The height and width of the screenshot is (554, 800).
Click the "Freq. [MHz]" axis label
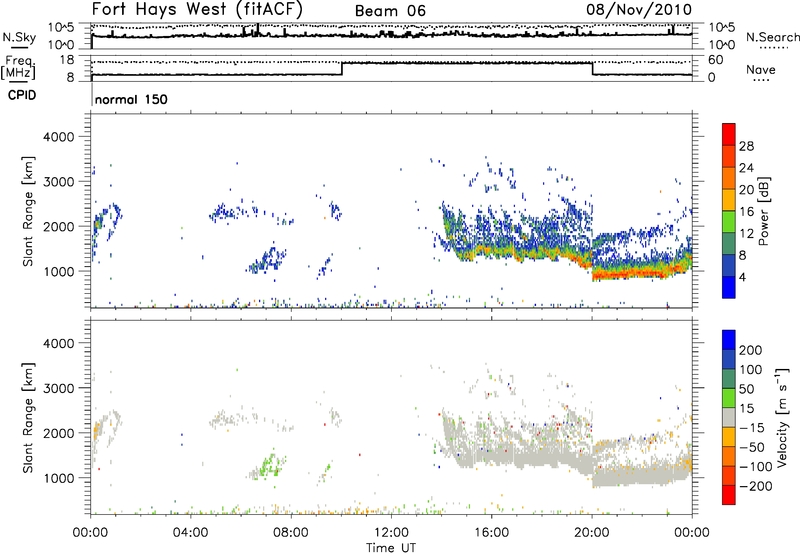click(x=19, y=67)
